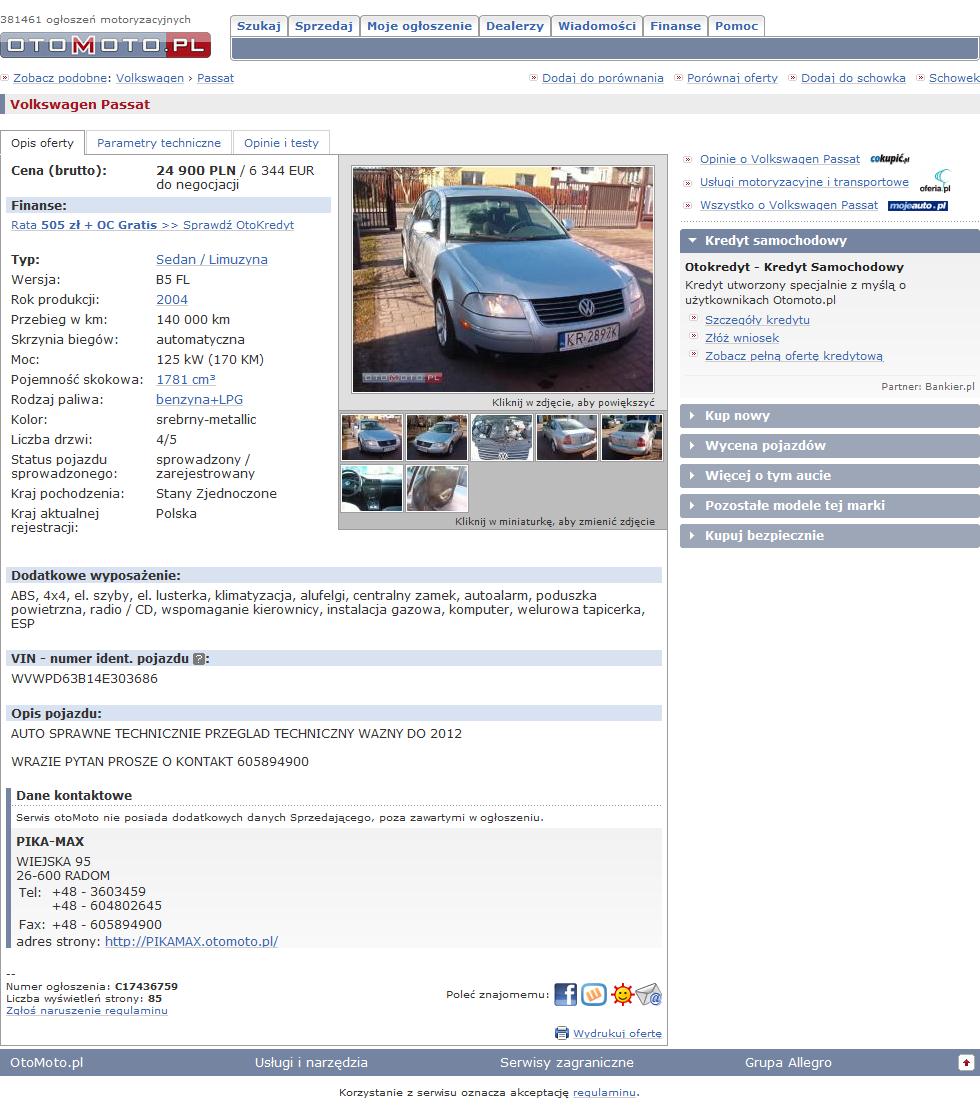Click the Wydrukuj ofertę link

[618, 1033]
